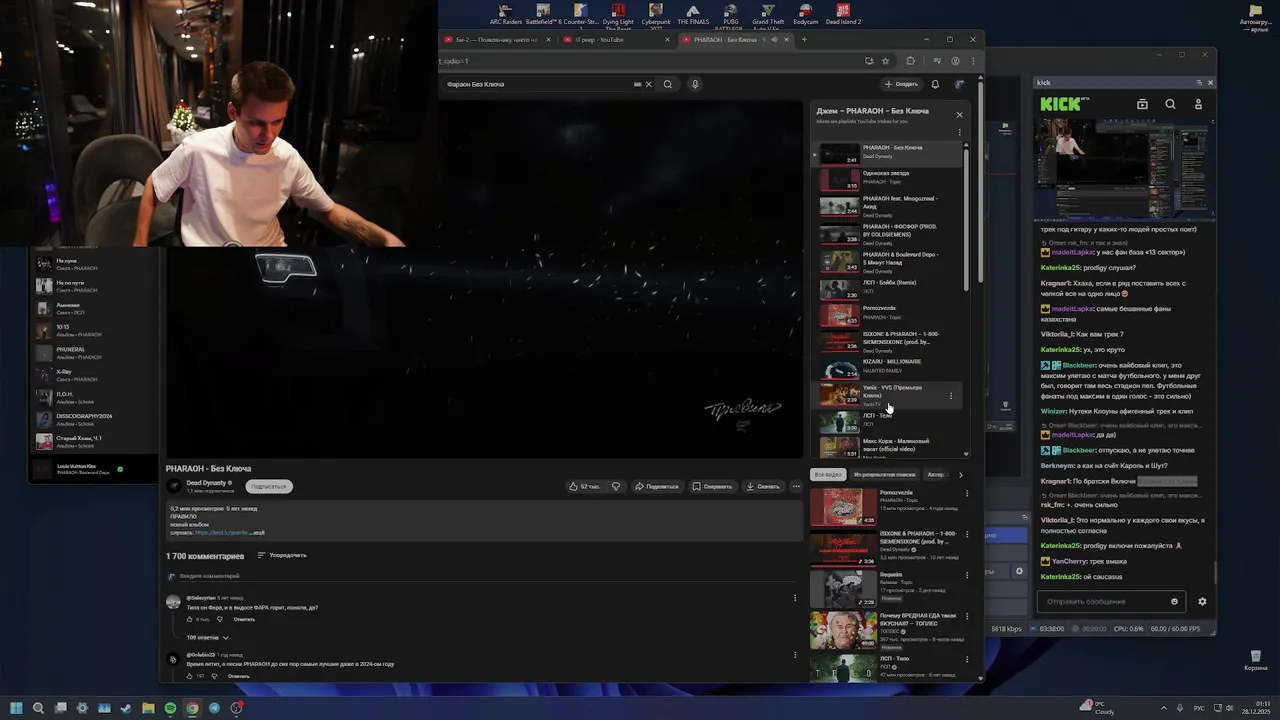
Task: Open YouTube notifications bell
Action: pyautogui.click(x=935, y=84)
